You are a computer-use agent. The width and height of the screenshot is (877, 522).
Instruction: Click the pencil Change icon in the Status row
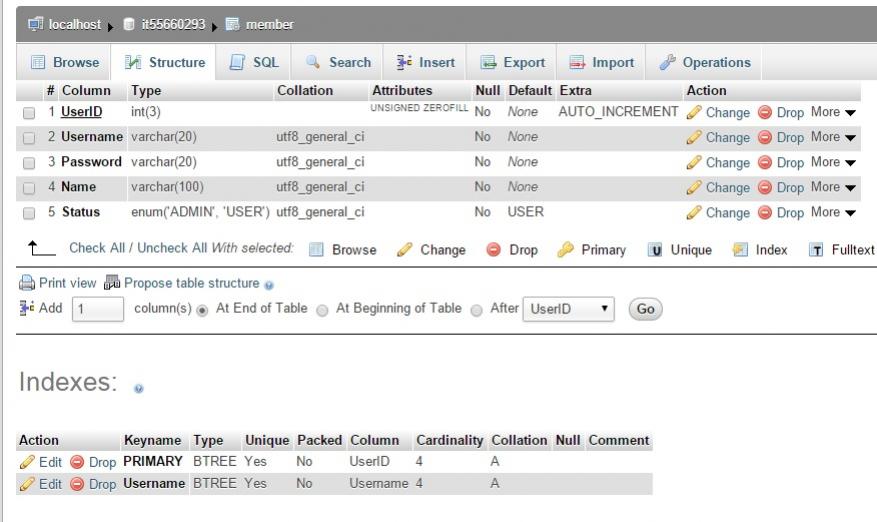694,213
